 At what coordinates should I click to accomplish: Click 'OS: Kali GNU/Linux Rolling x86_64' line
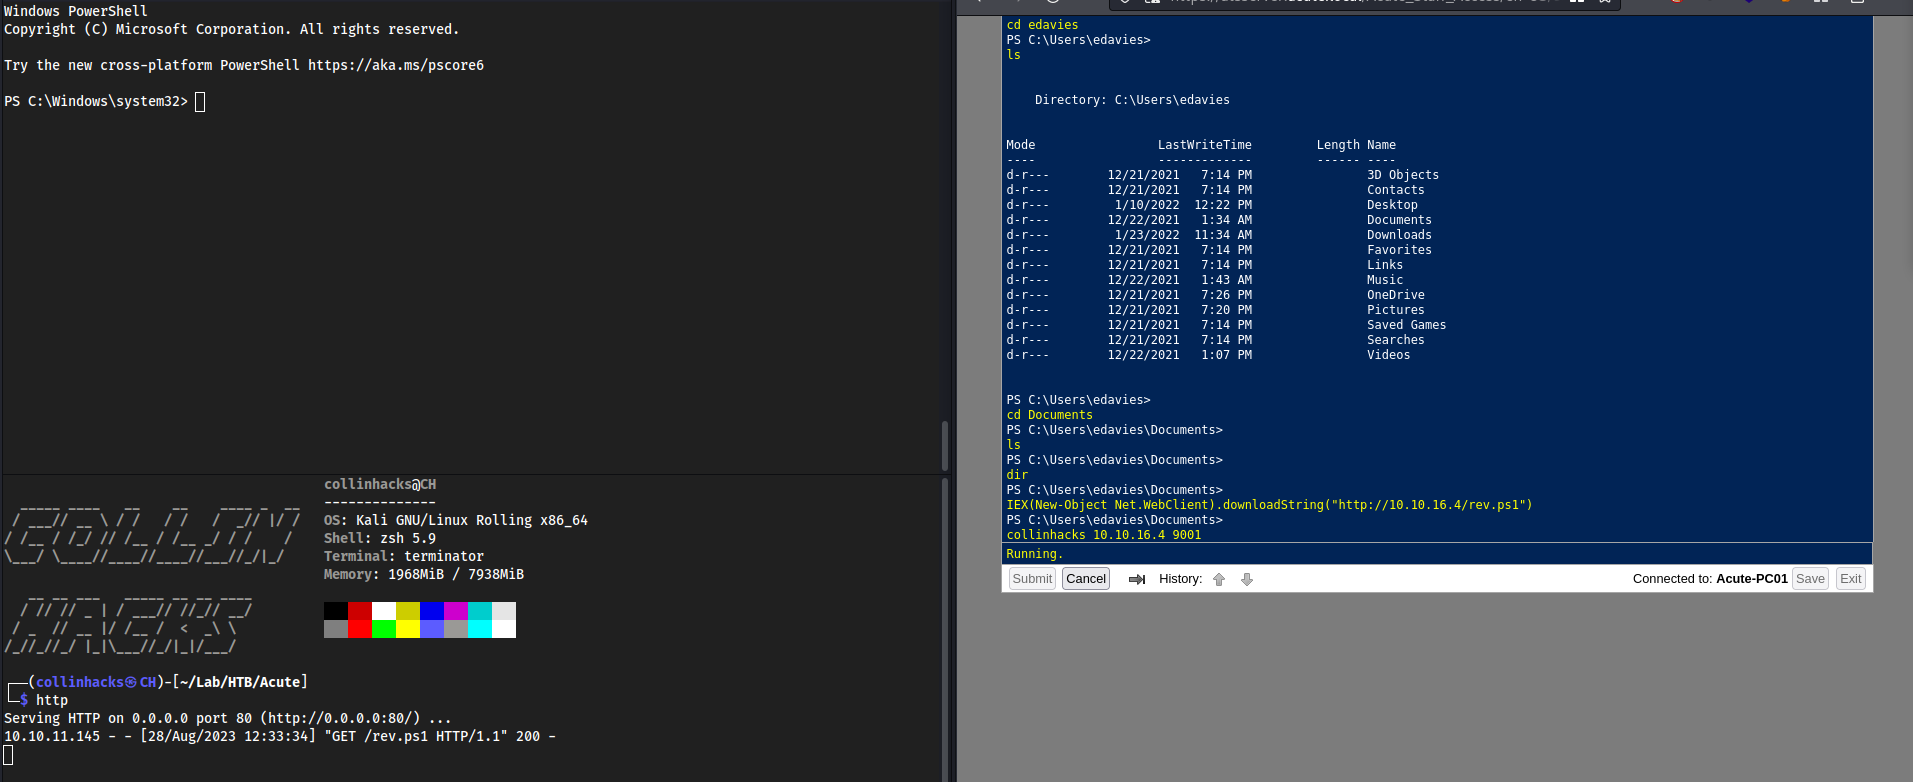456,520
